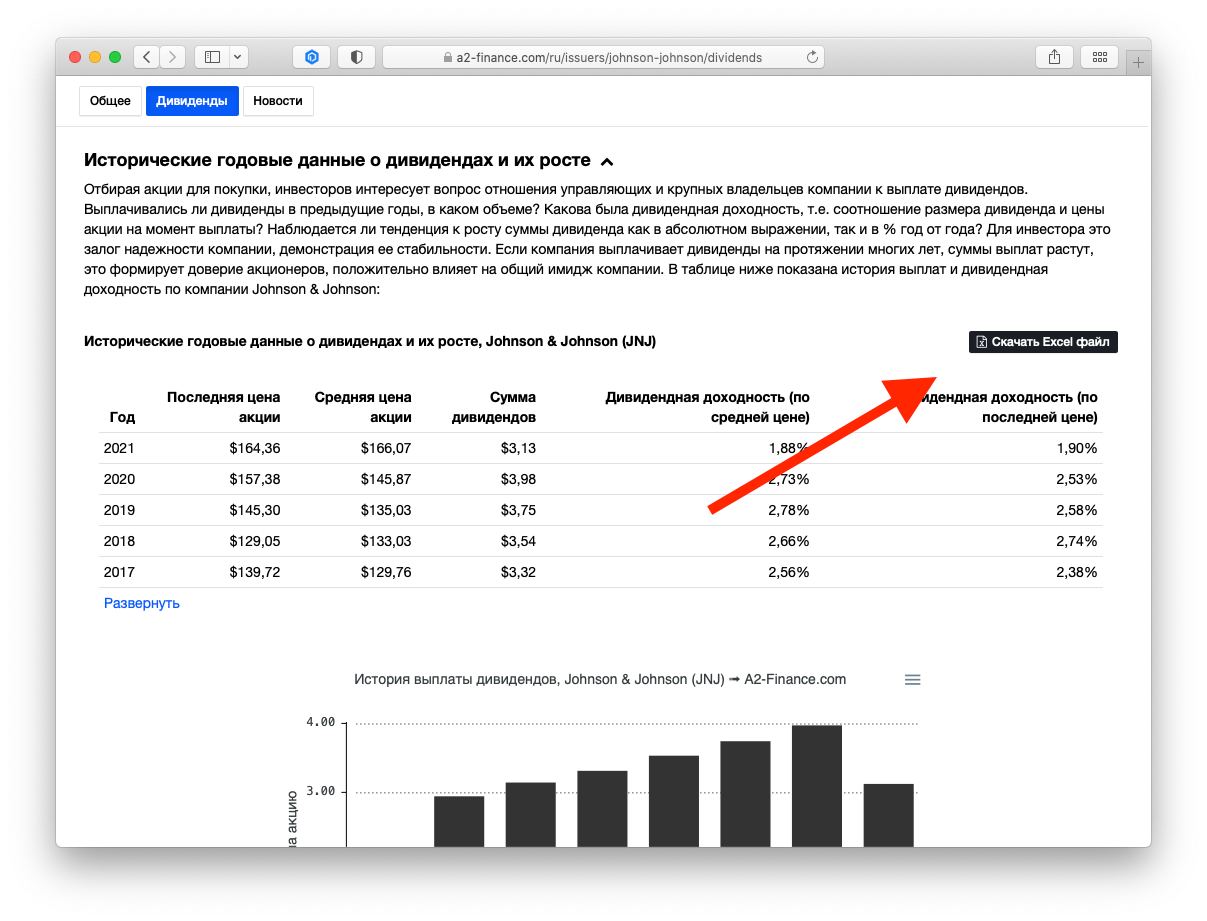
Task: Click the 2021 year row
Action: click(x=601, y=448)
